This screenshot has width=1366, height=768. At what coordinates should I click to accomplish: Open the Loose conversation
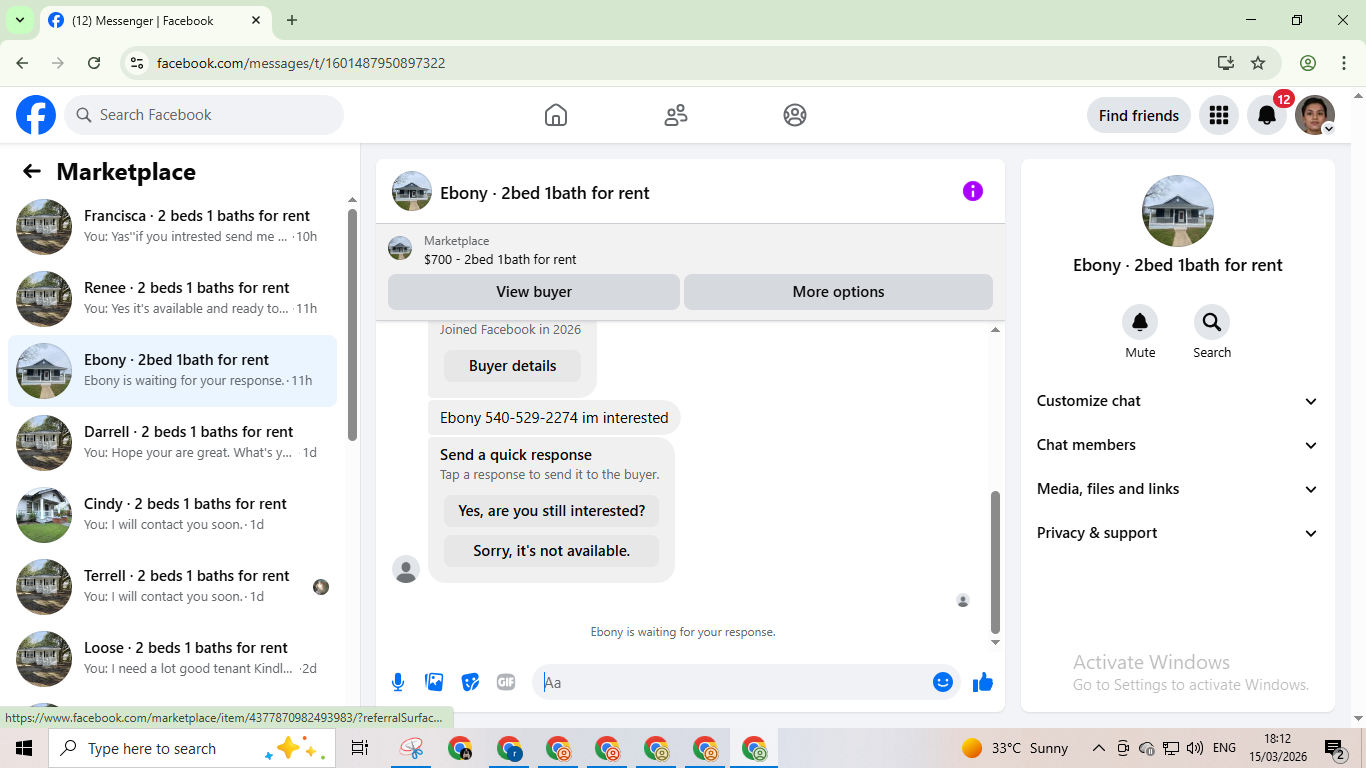tap(172, 659)
